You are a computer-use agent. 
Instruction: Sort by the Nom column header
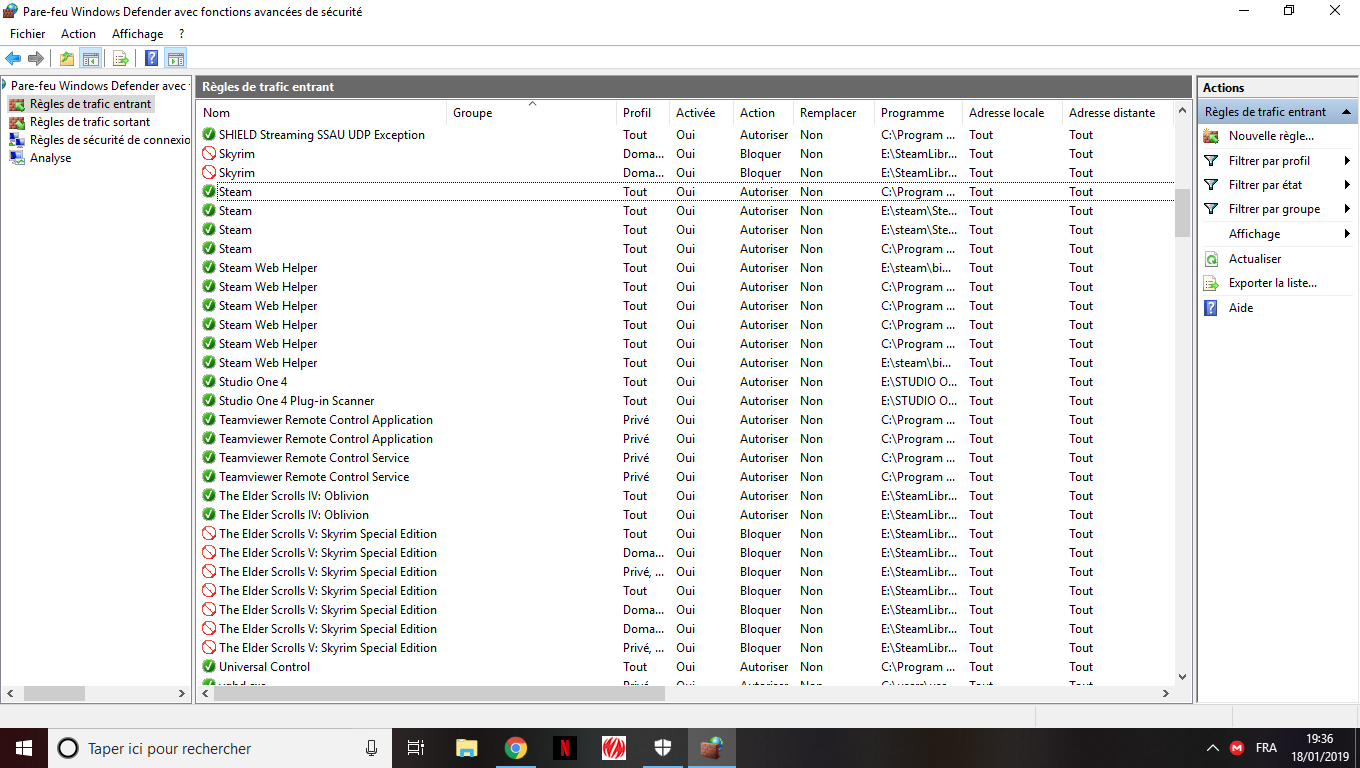tap(322, 113)
